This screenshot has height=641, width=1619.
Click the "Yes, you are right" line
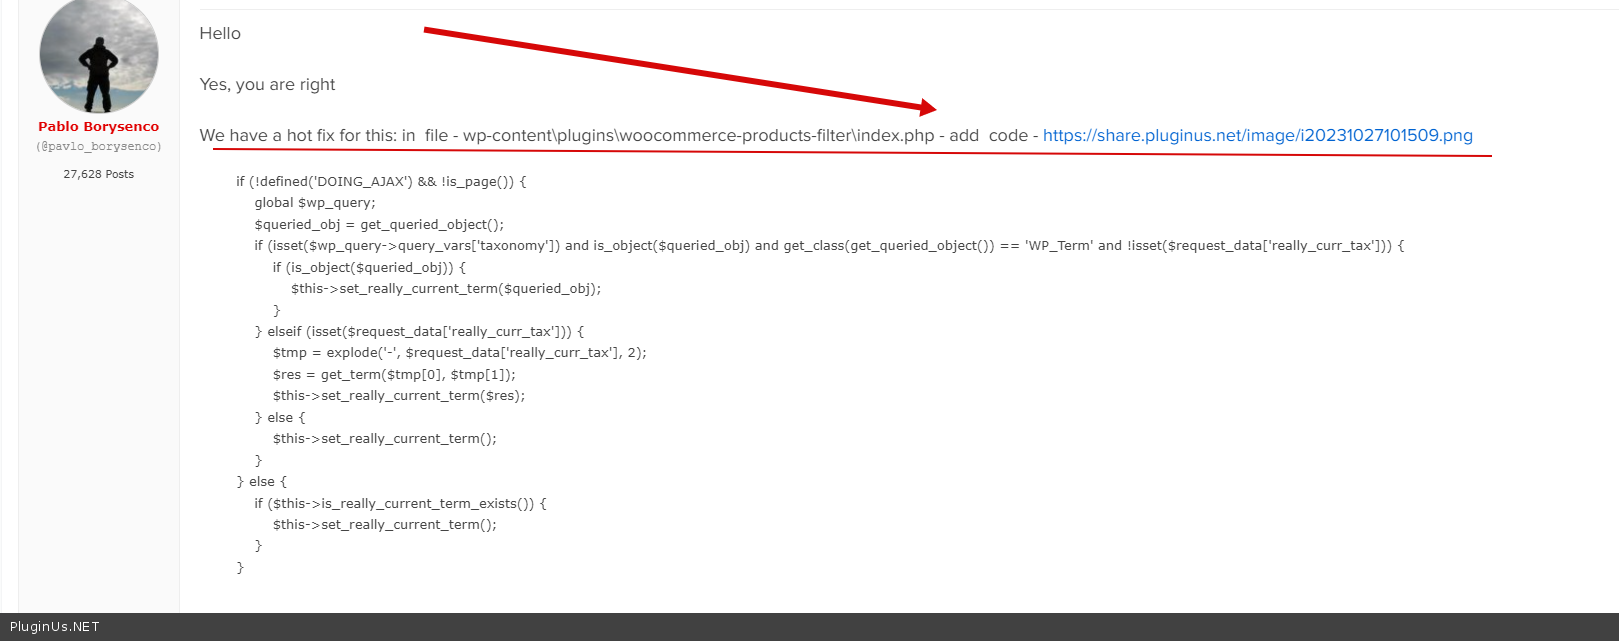[267, 85]
